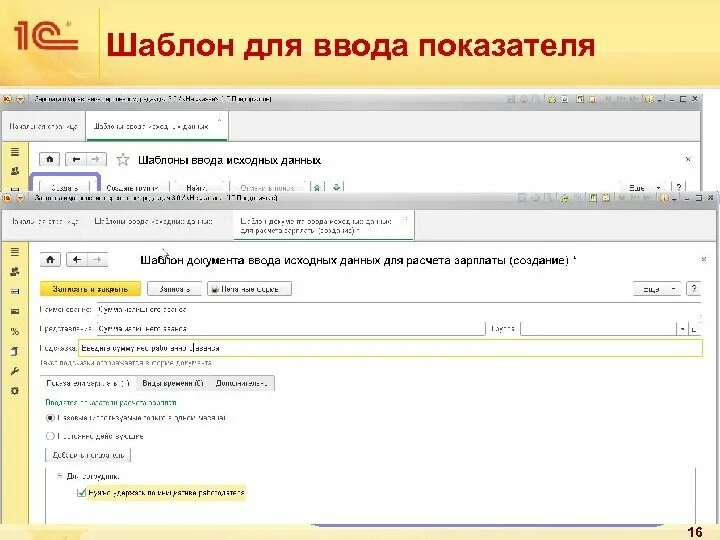Open the Еще dropdown in back window toolbar

coord(644,187)
